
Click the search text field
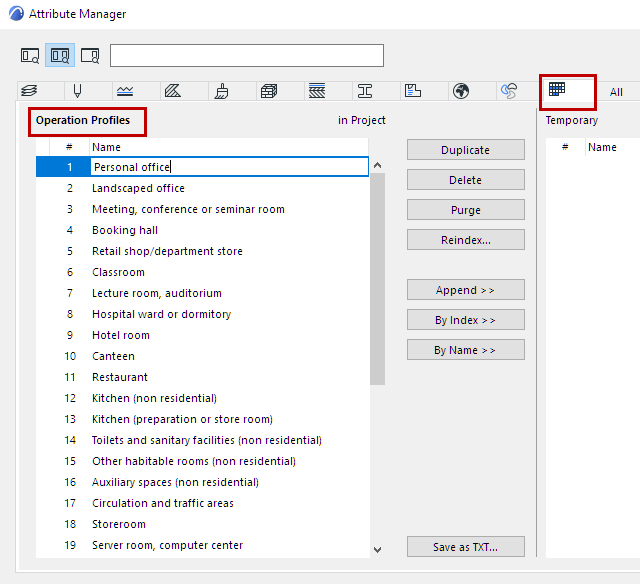tap(247, 56)
